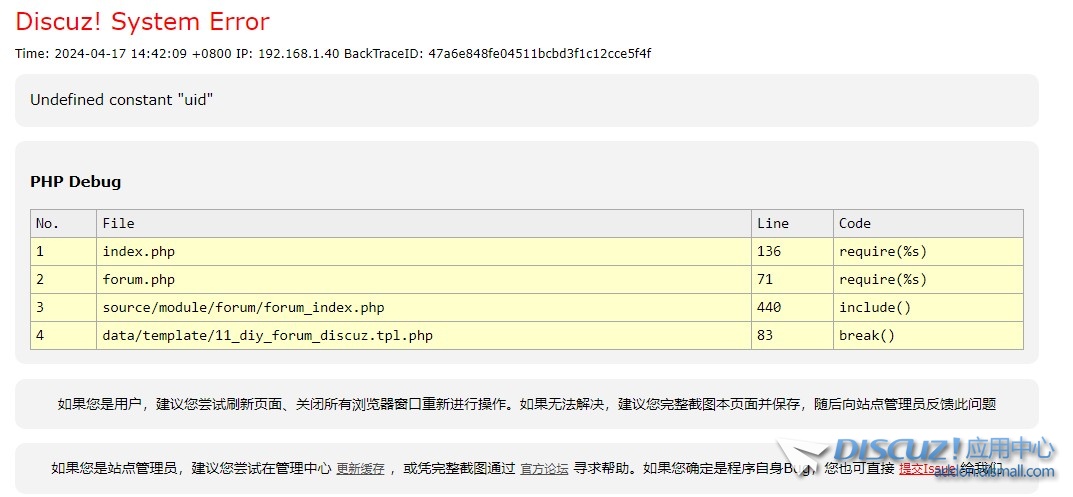Click the Undefined constant "uid" error message
The width and height of the screenshot is (1073, 497).
tap(121, 100)
